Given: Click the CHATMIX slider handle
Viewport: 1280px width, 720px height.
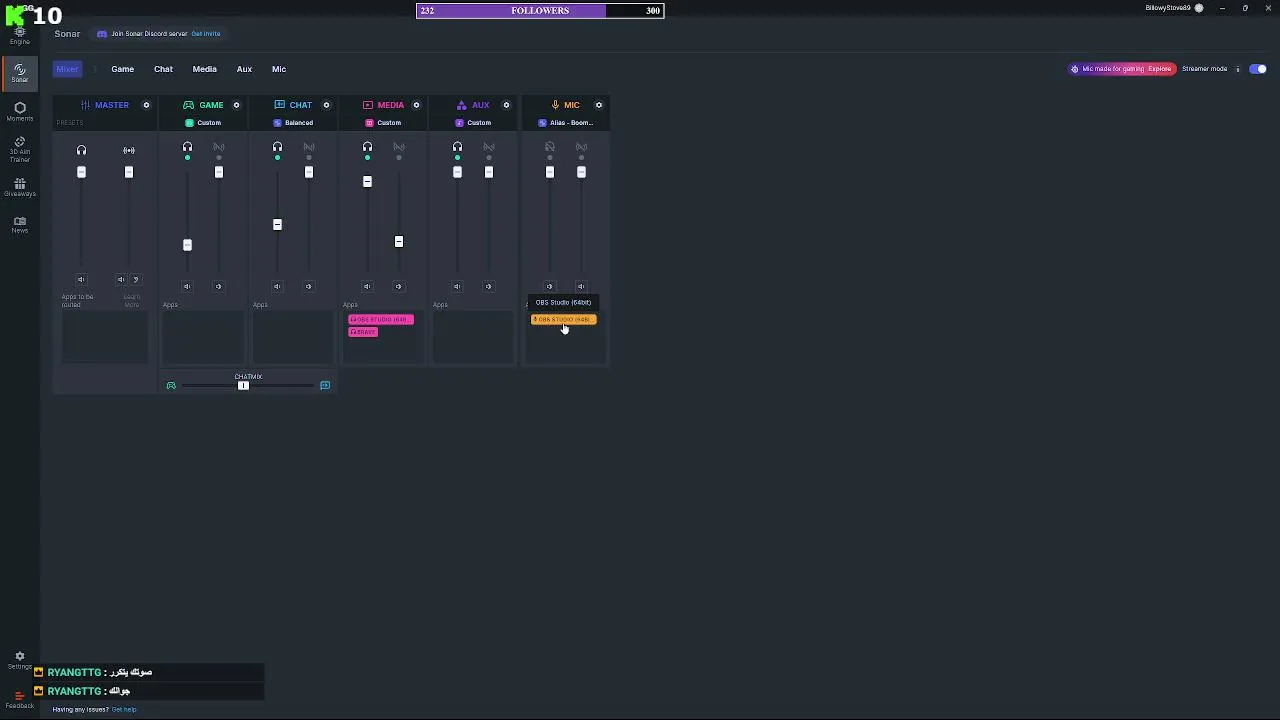Looking at the screenshot, I should 243,385.
